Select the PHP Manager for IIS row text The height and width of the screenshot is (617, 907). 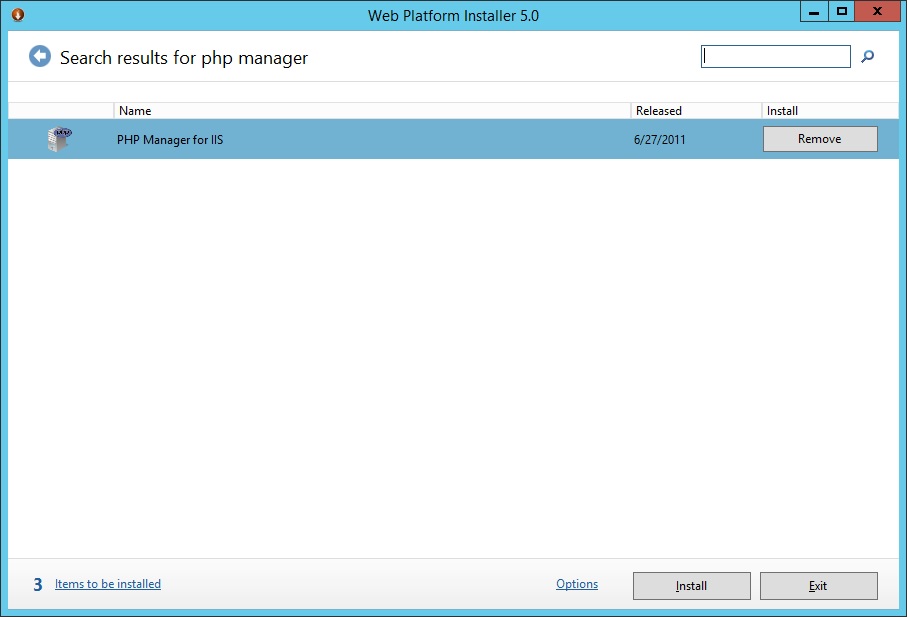click(169, 140)
